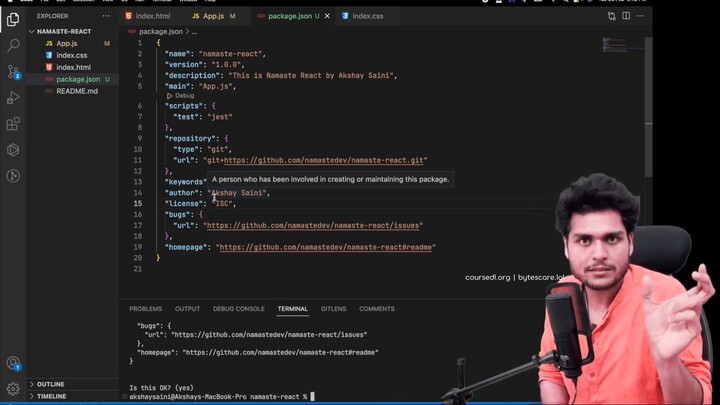
Task: Open the Extensions view icon
Action: pyautogui.click(x=13, y=124)
